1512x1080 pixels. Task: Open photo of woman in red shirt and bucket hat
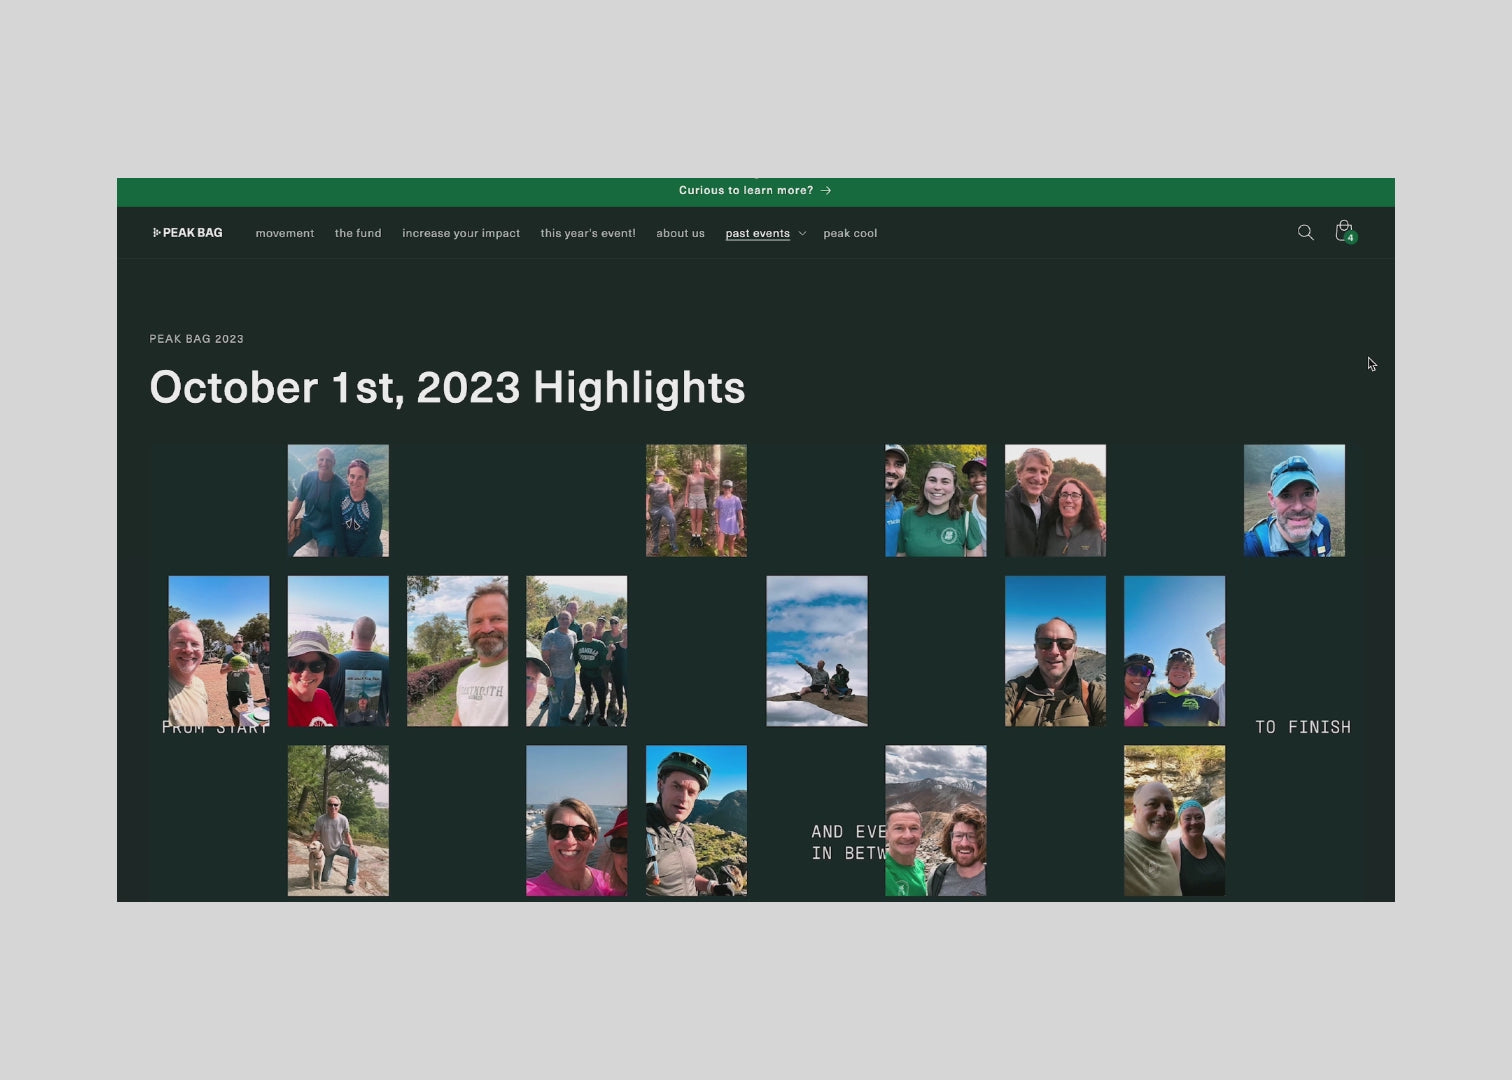tap(338, 650)
